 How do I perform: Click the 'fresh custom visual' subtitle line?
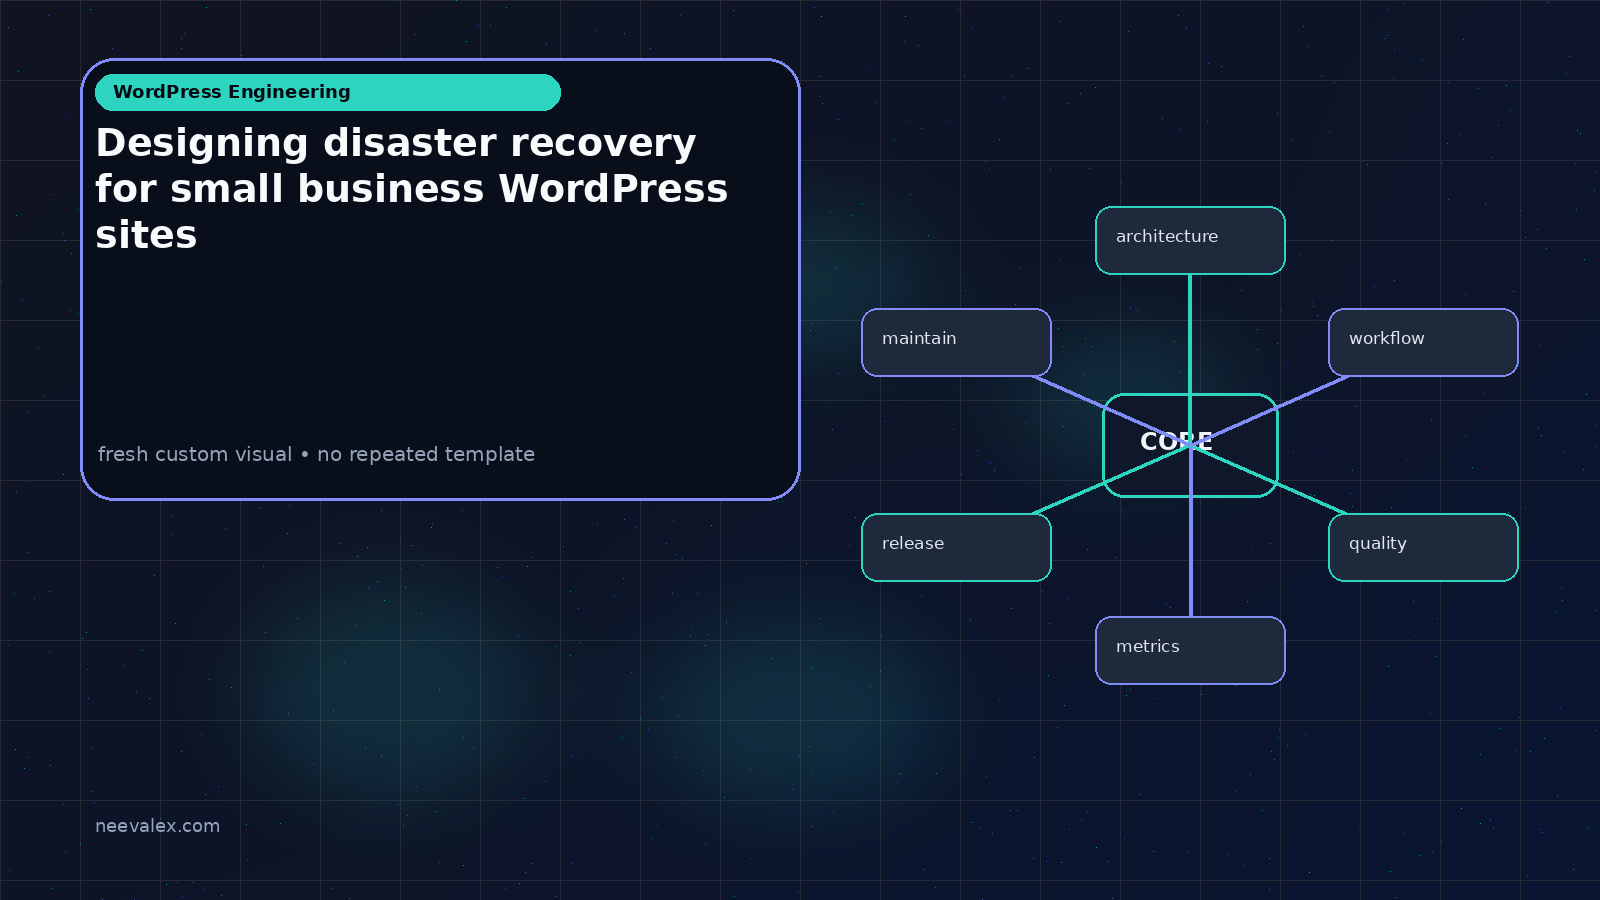[316, 454]
